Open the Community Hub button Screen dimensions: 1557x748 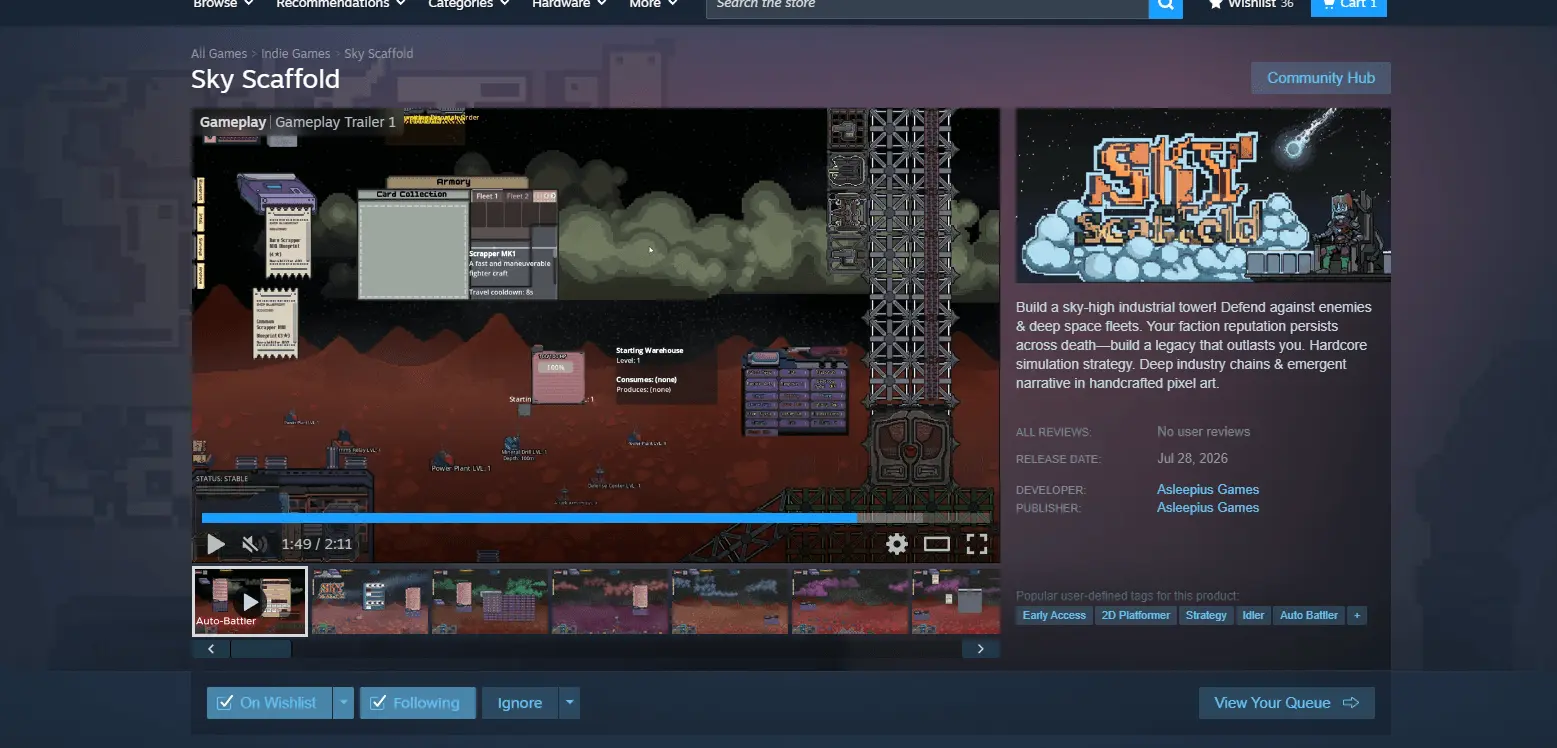point(1321,78)
